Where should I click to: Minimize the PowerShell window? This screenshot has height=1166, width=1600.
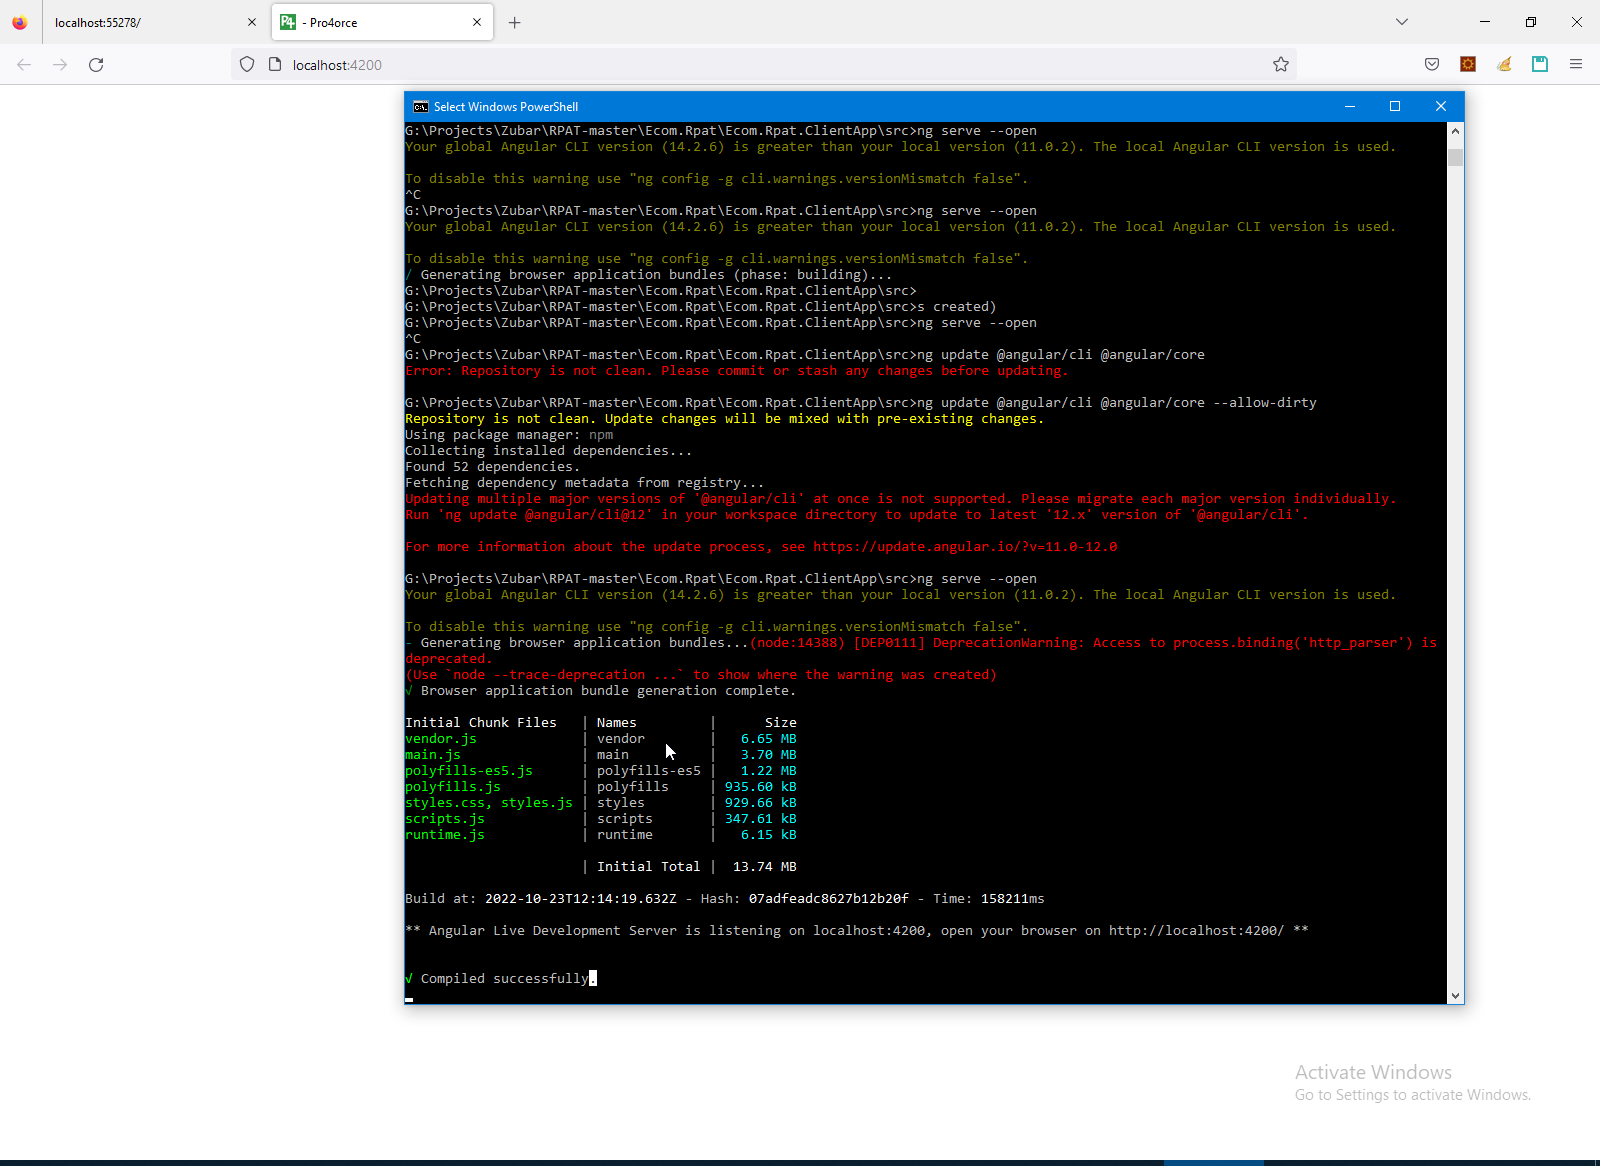point(1350,106)
